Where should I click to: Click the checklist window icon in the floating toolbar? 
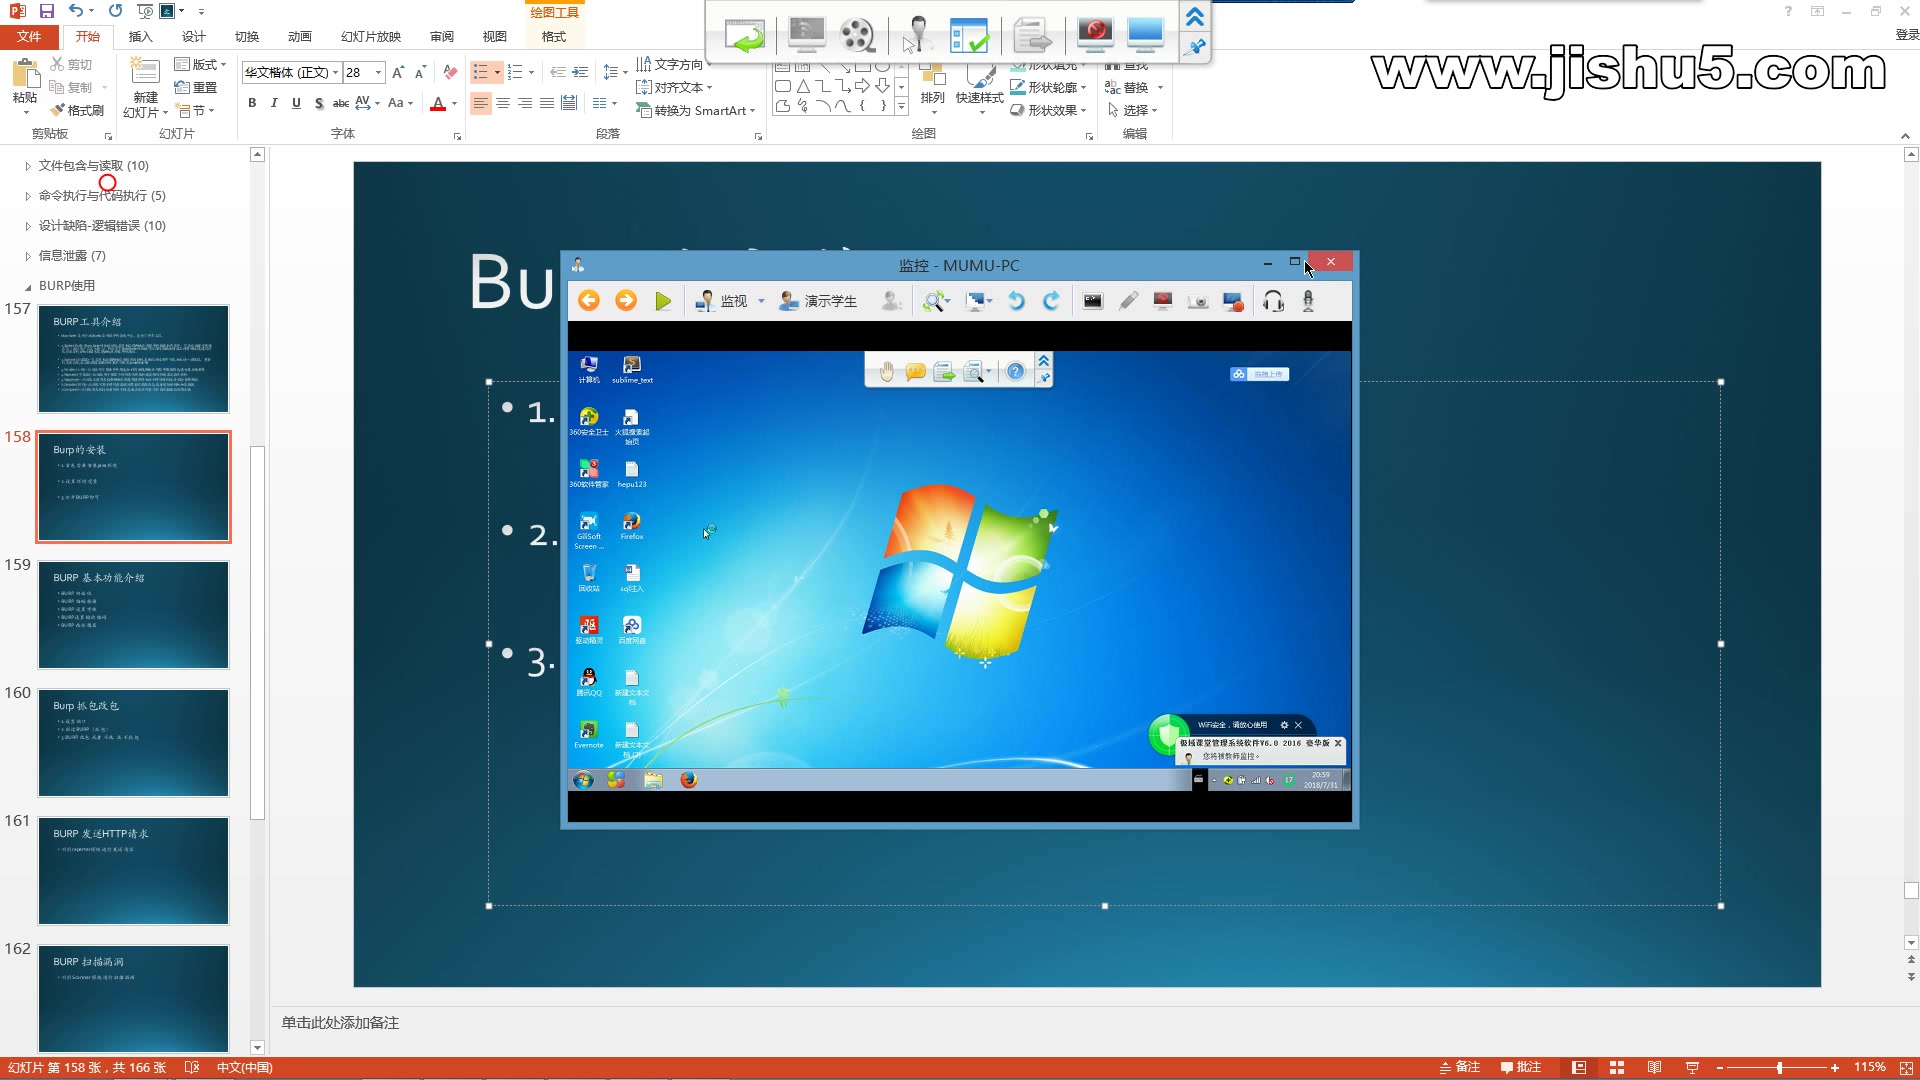(x=970, y=35)
